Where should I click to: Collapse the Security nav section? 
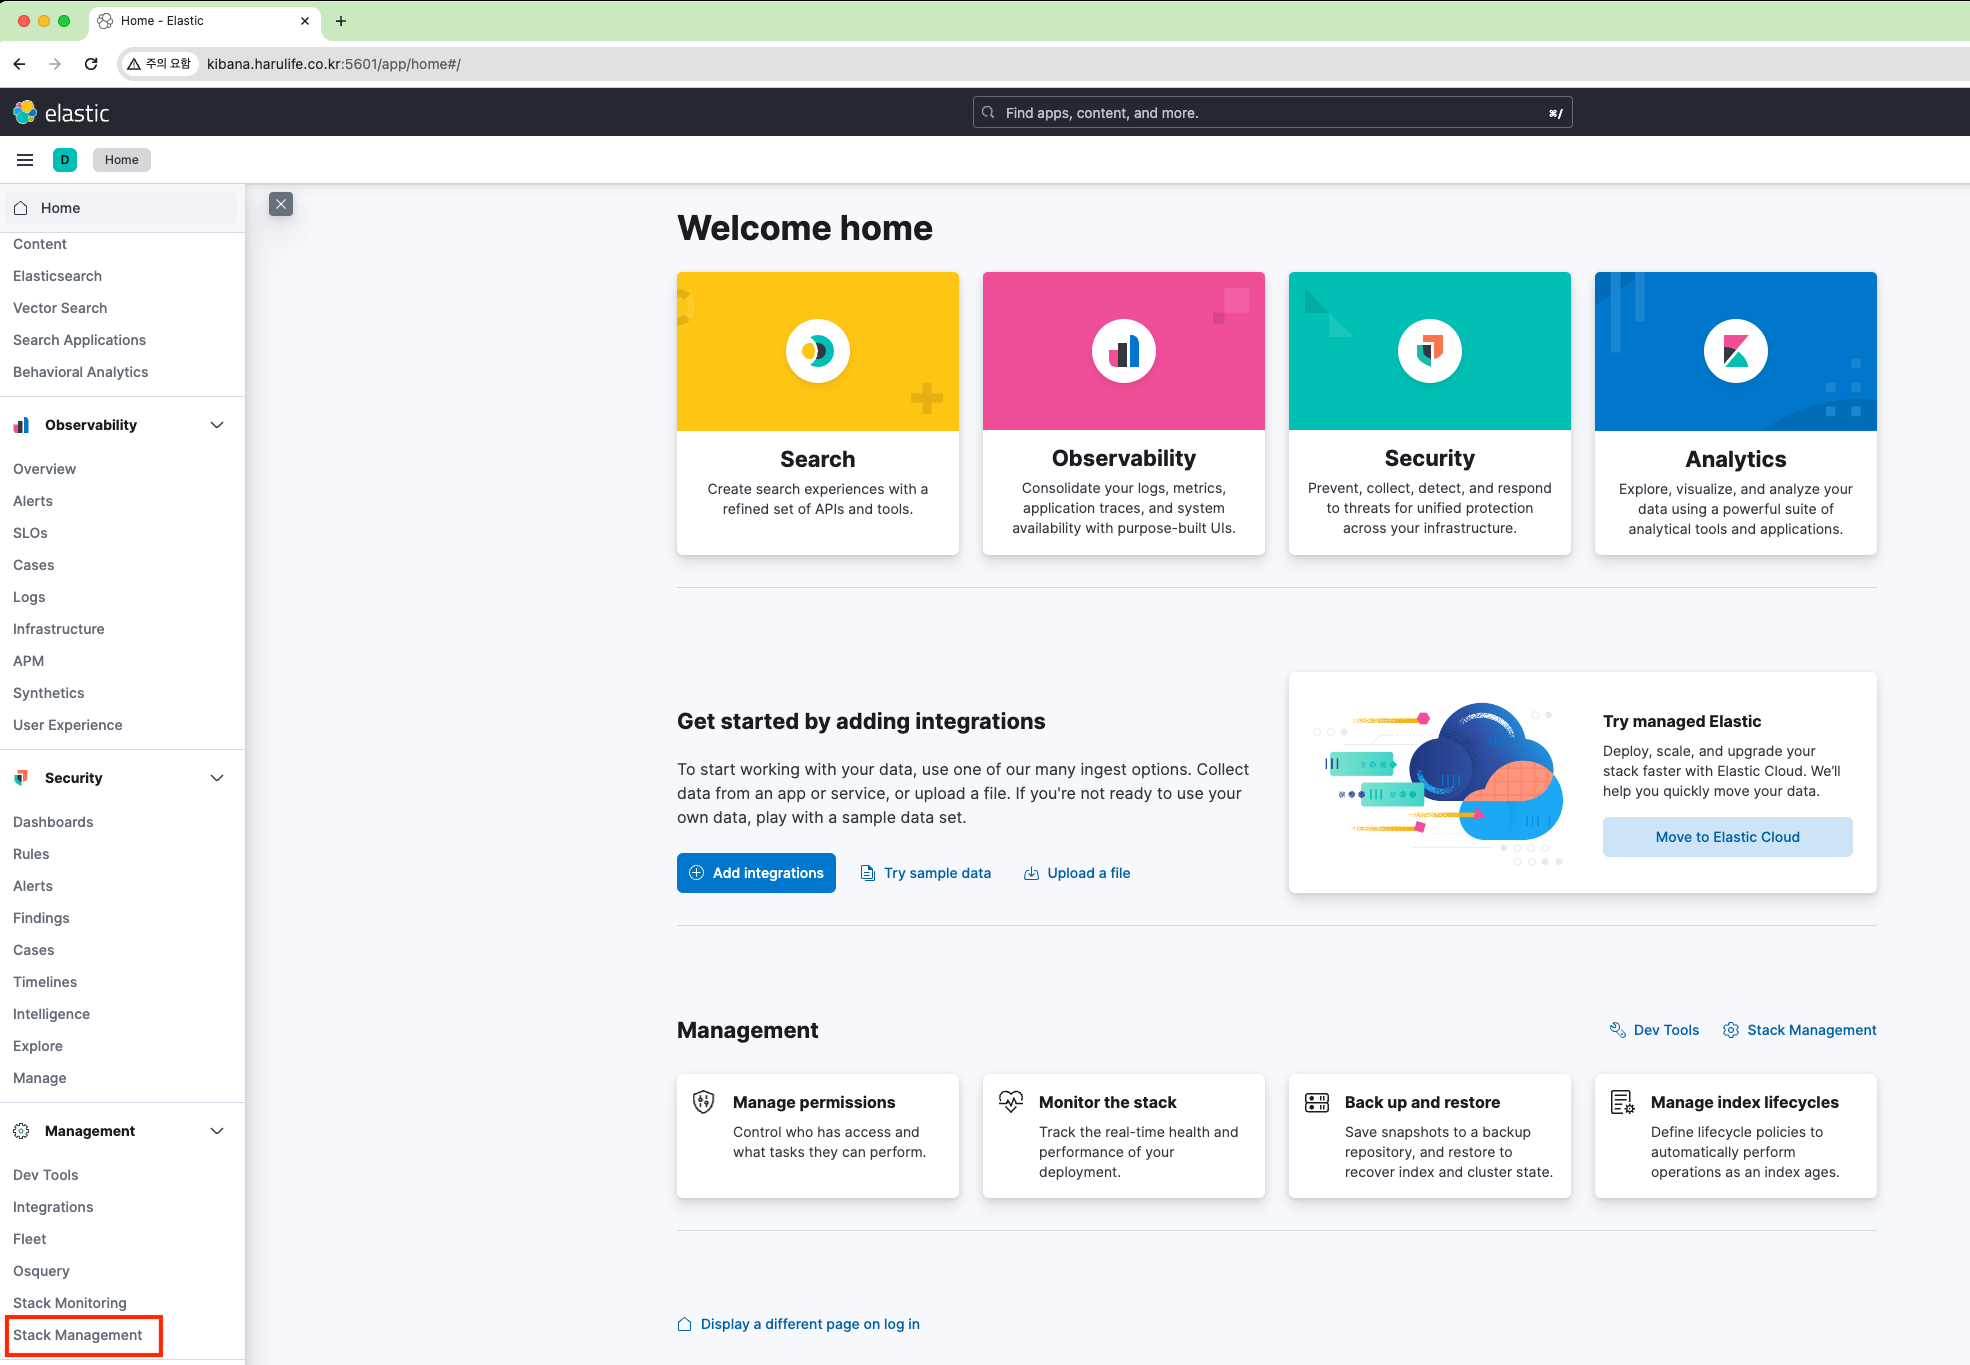[217, 778]
